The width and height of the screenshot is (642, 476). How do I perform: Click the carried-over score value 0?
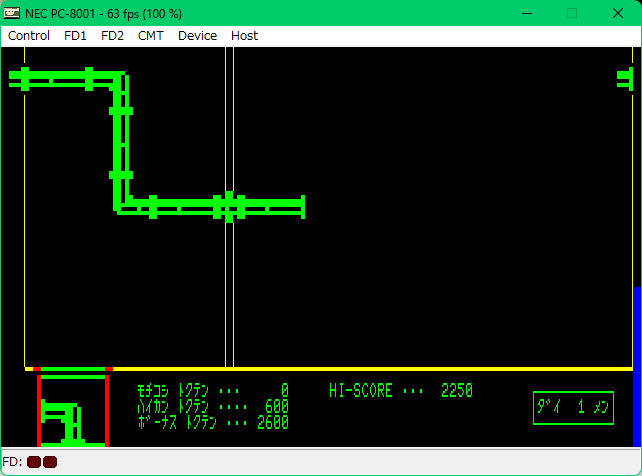[285, 390]
